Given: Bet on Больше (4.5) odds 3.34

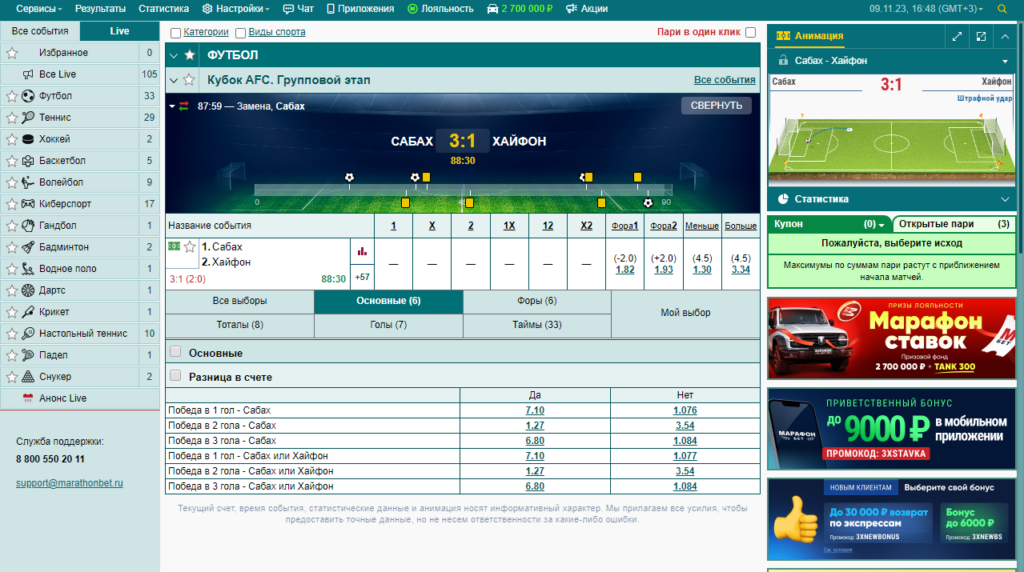Looking at the screenshot, I should (x=741, y=270).
